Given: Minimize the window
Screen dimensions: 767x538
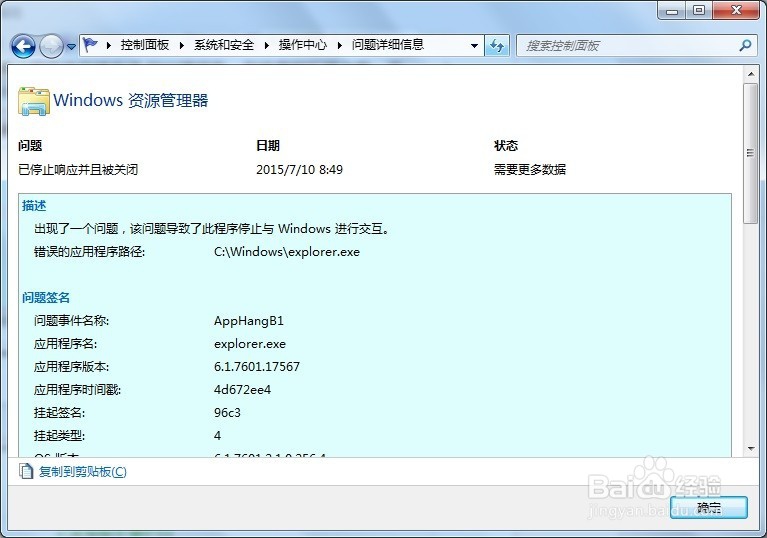Looking at the screenshot, I should [672, 11].
